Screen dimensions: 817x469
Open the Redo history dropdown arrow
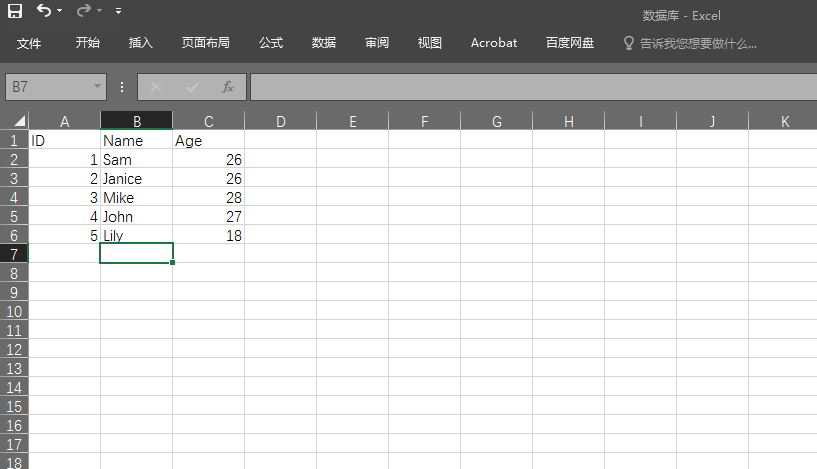[100, 11]
